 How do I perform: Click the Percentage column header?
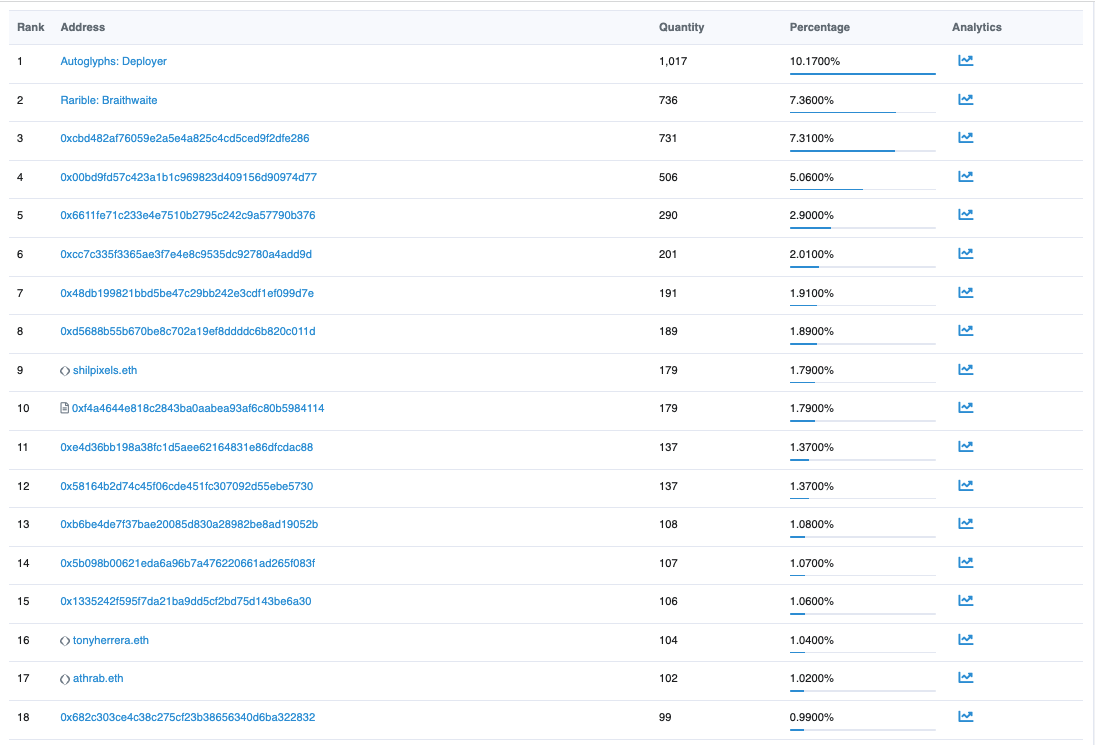820,27
